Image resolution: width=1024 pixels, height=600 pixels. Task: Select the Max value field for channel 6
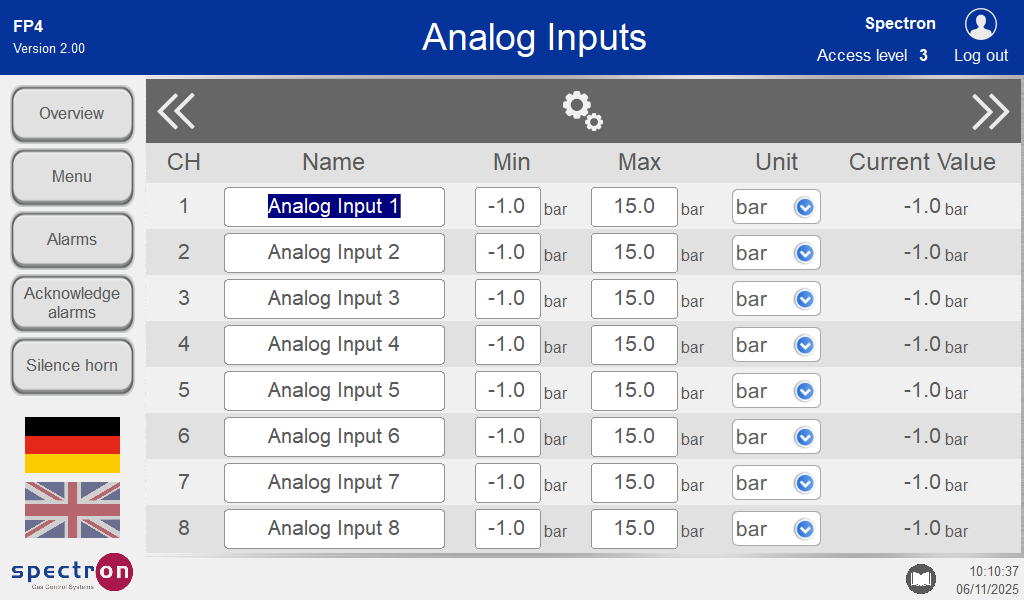coord(634,437)
